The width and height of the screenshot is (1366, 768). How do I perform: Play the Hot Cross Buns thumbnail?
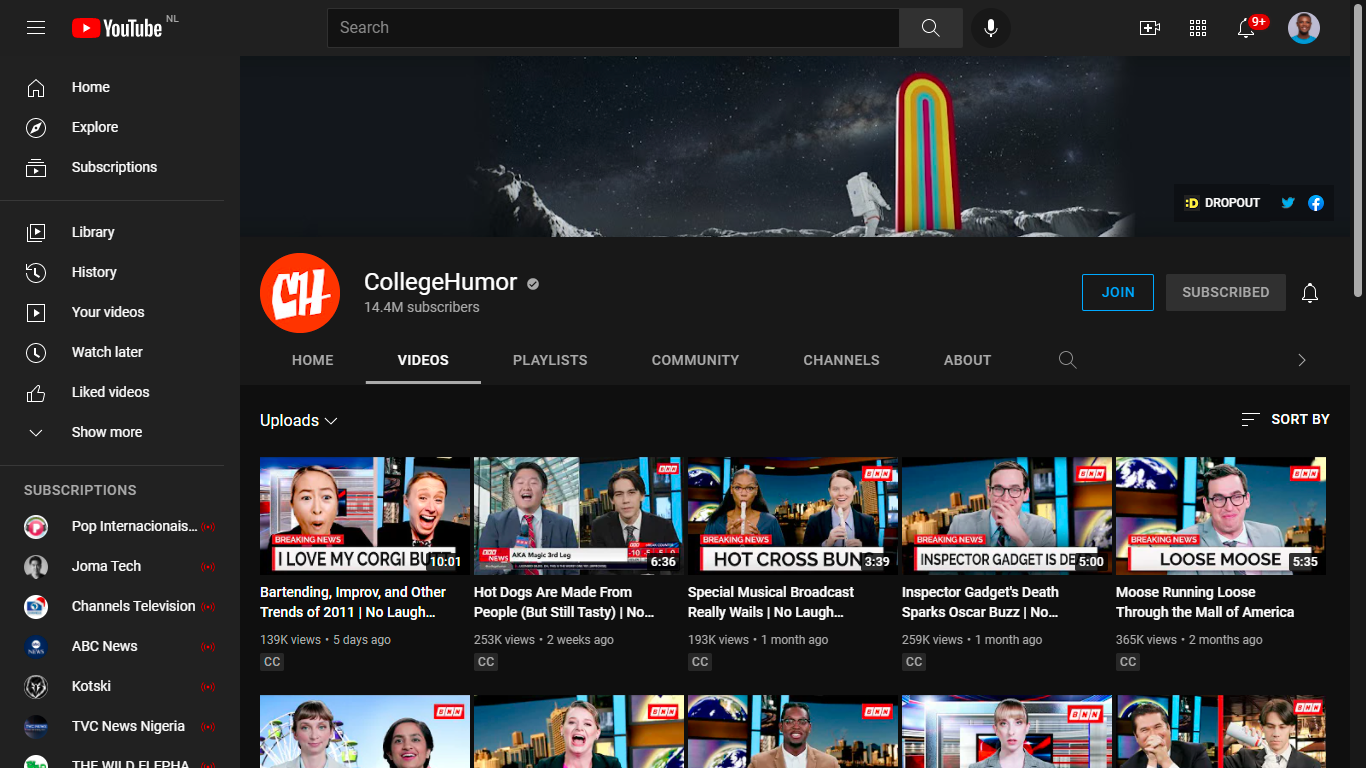(793, 516)
